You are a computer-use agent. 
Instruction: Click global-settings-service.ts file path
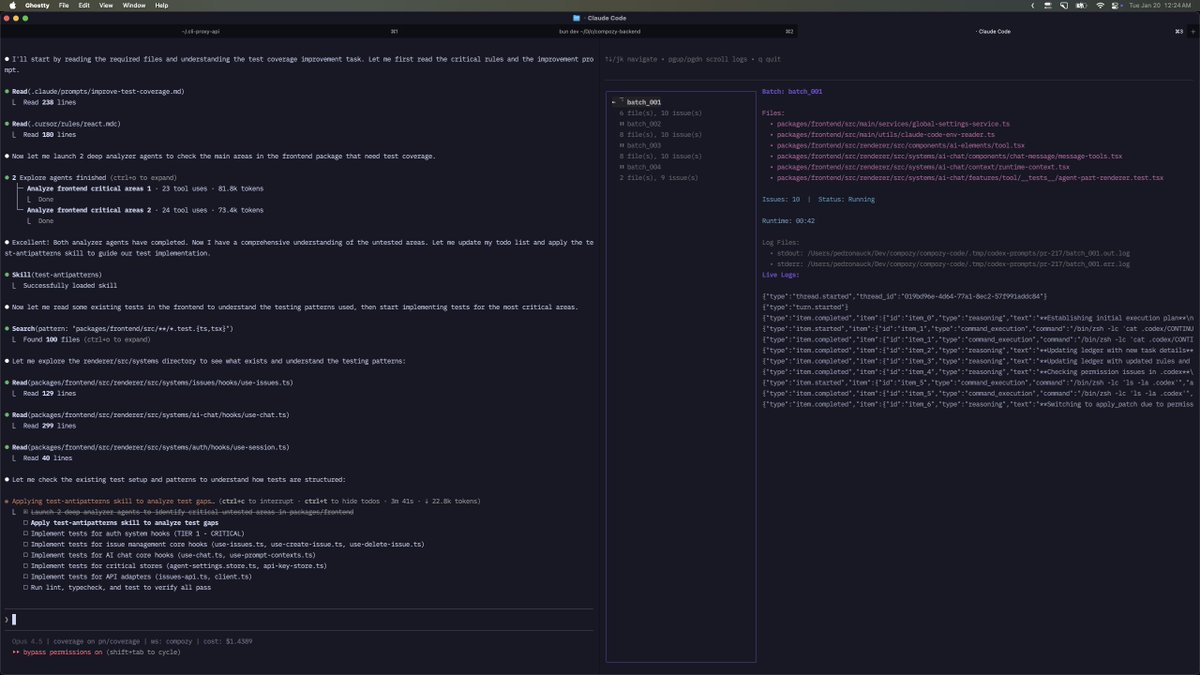tap(893, 123)
